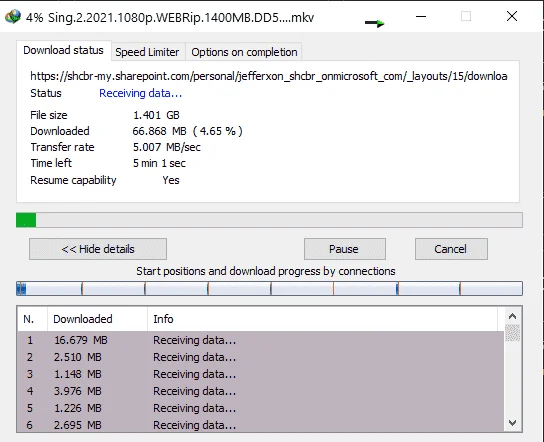Click the downloaded value 66.868 MB
The width and height of the screenshot is (544, 442).
(x=187, y=131)
